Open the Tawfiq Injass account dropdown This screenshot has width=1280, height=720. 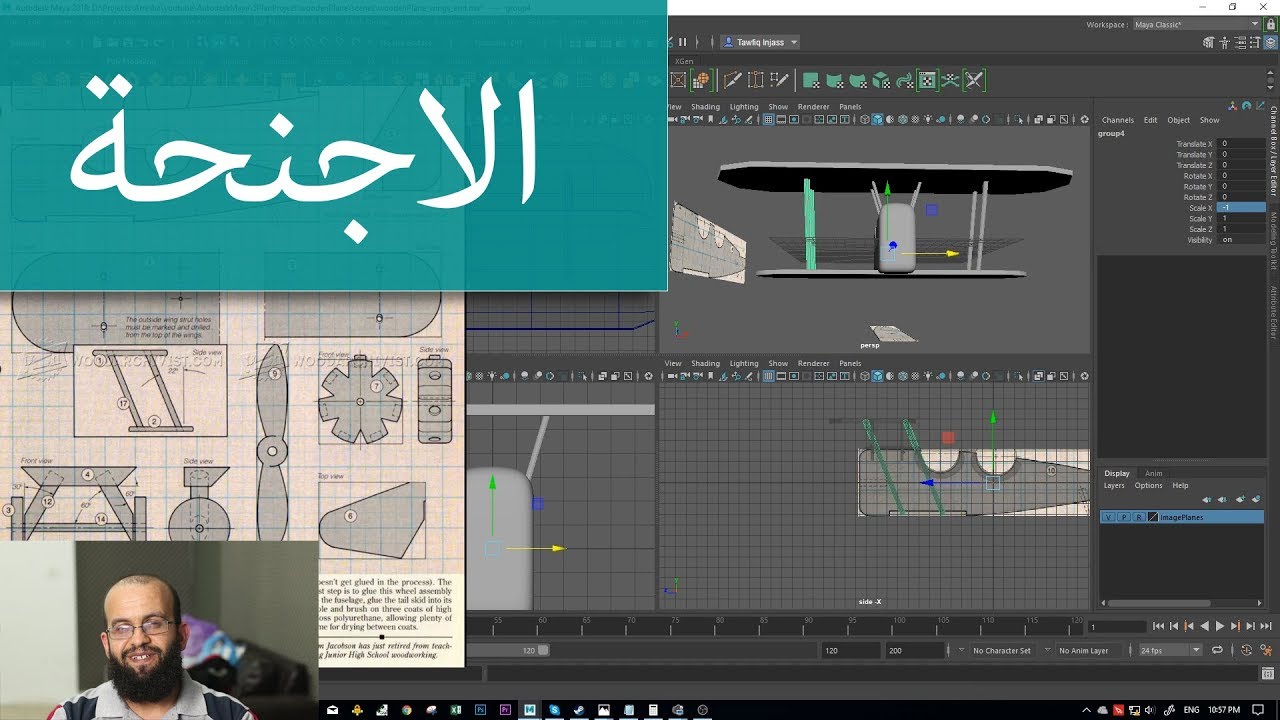[760, 42]
